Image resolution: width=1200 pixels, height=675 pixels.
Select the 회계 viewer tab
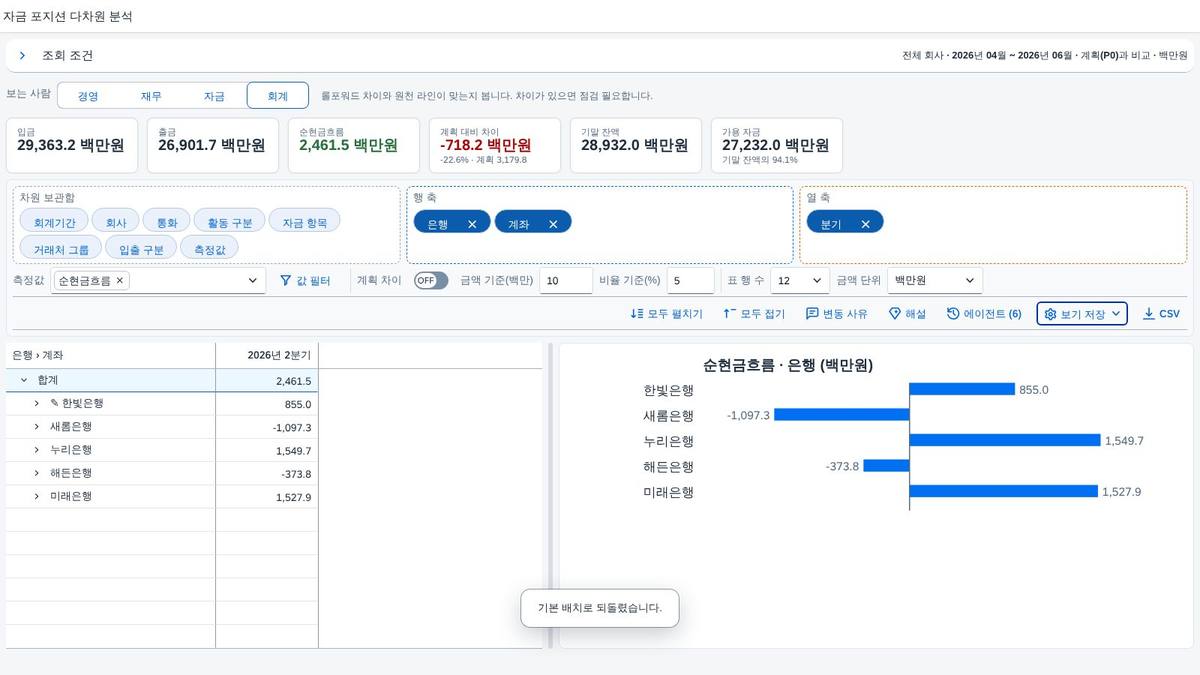[x=277, y=96]
